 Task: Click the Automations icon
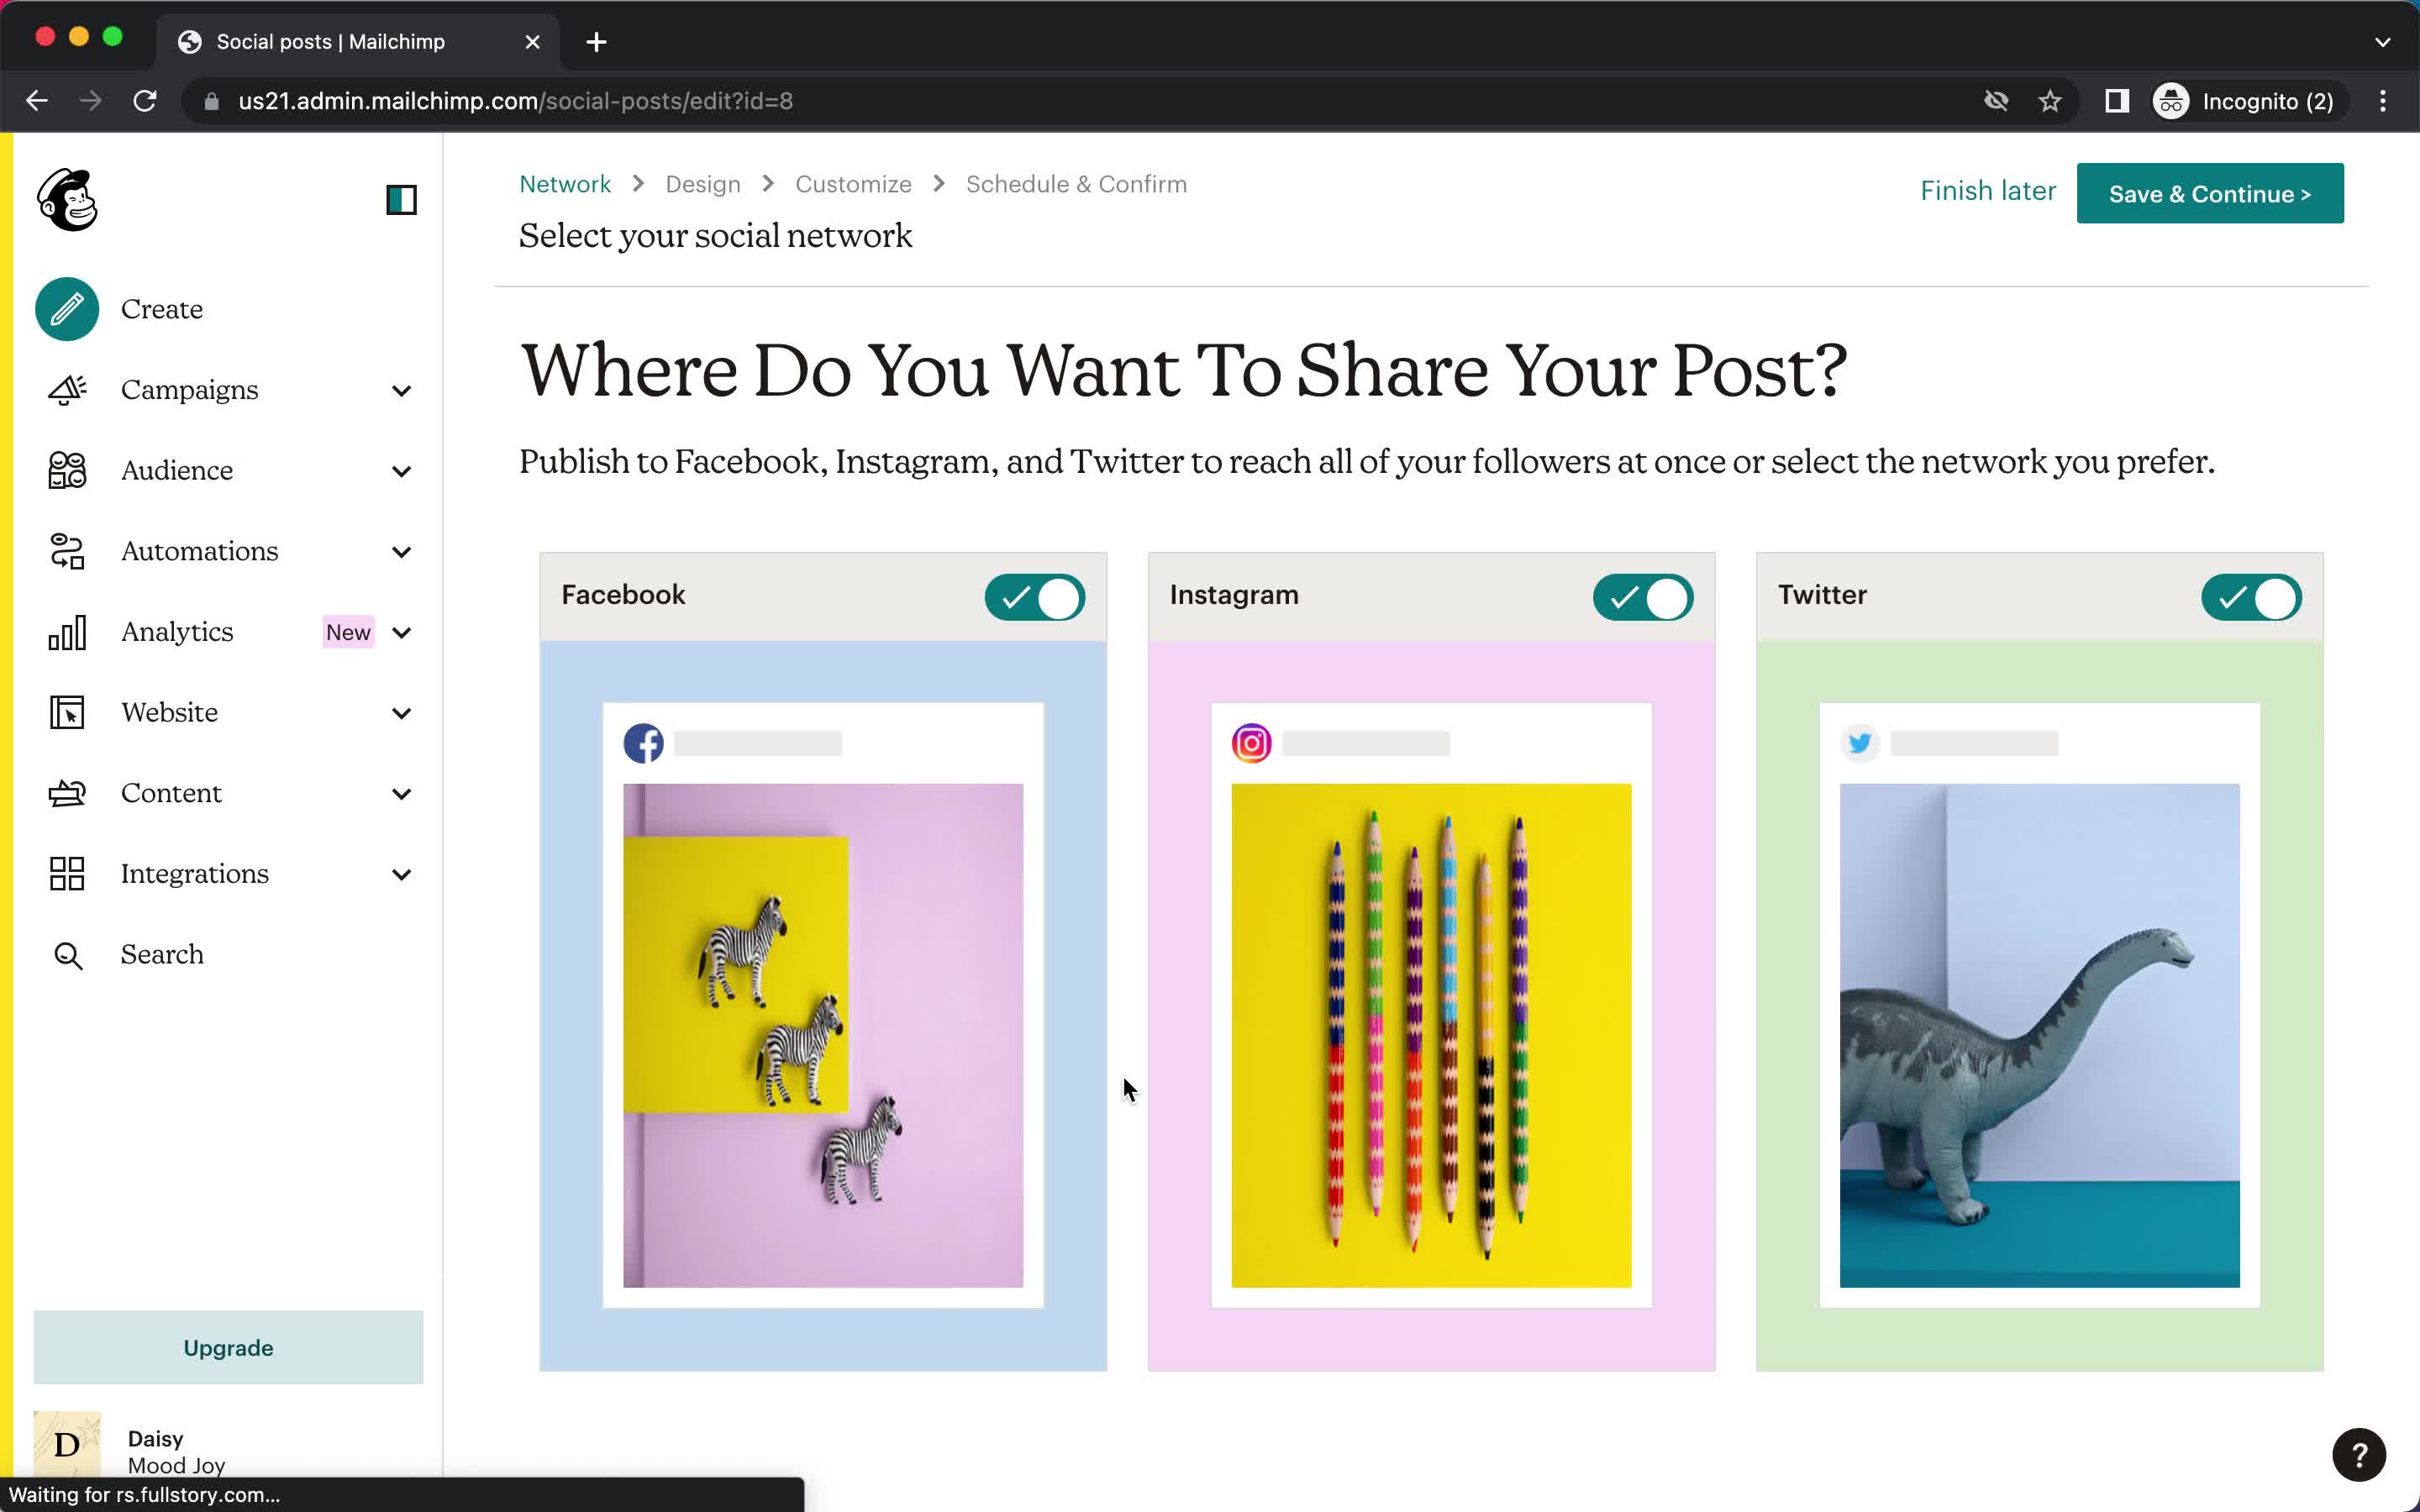tap(66, 550)
